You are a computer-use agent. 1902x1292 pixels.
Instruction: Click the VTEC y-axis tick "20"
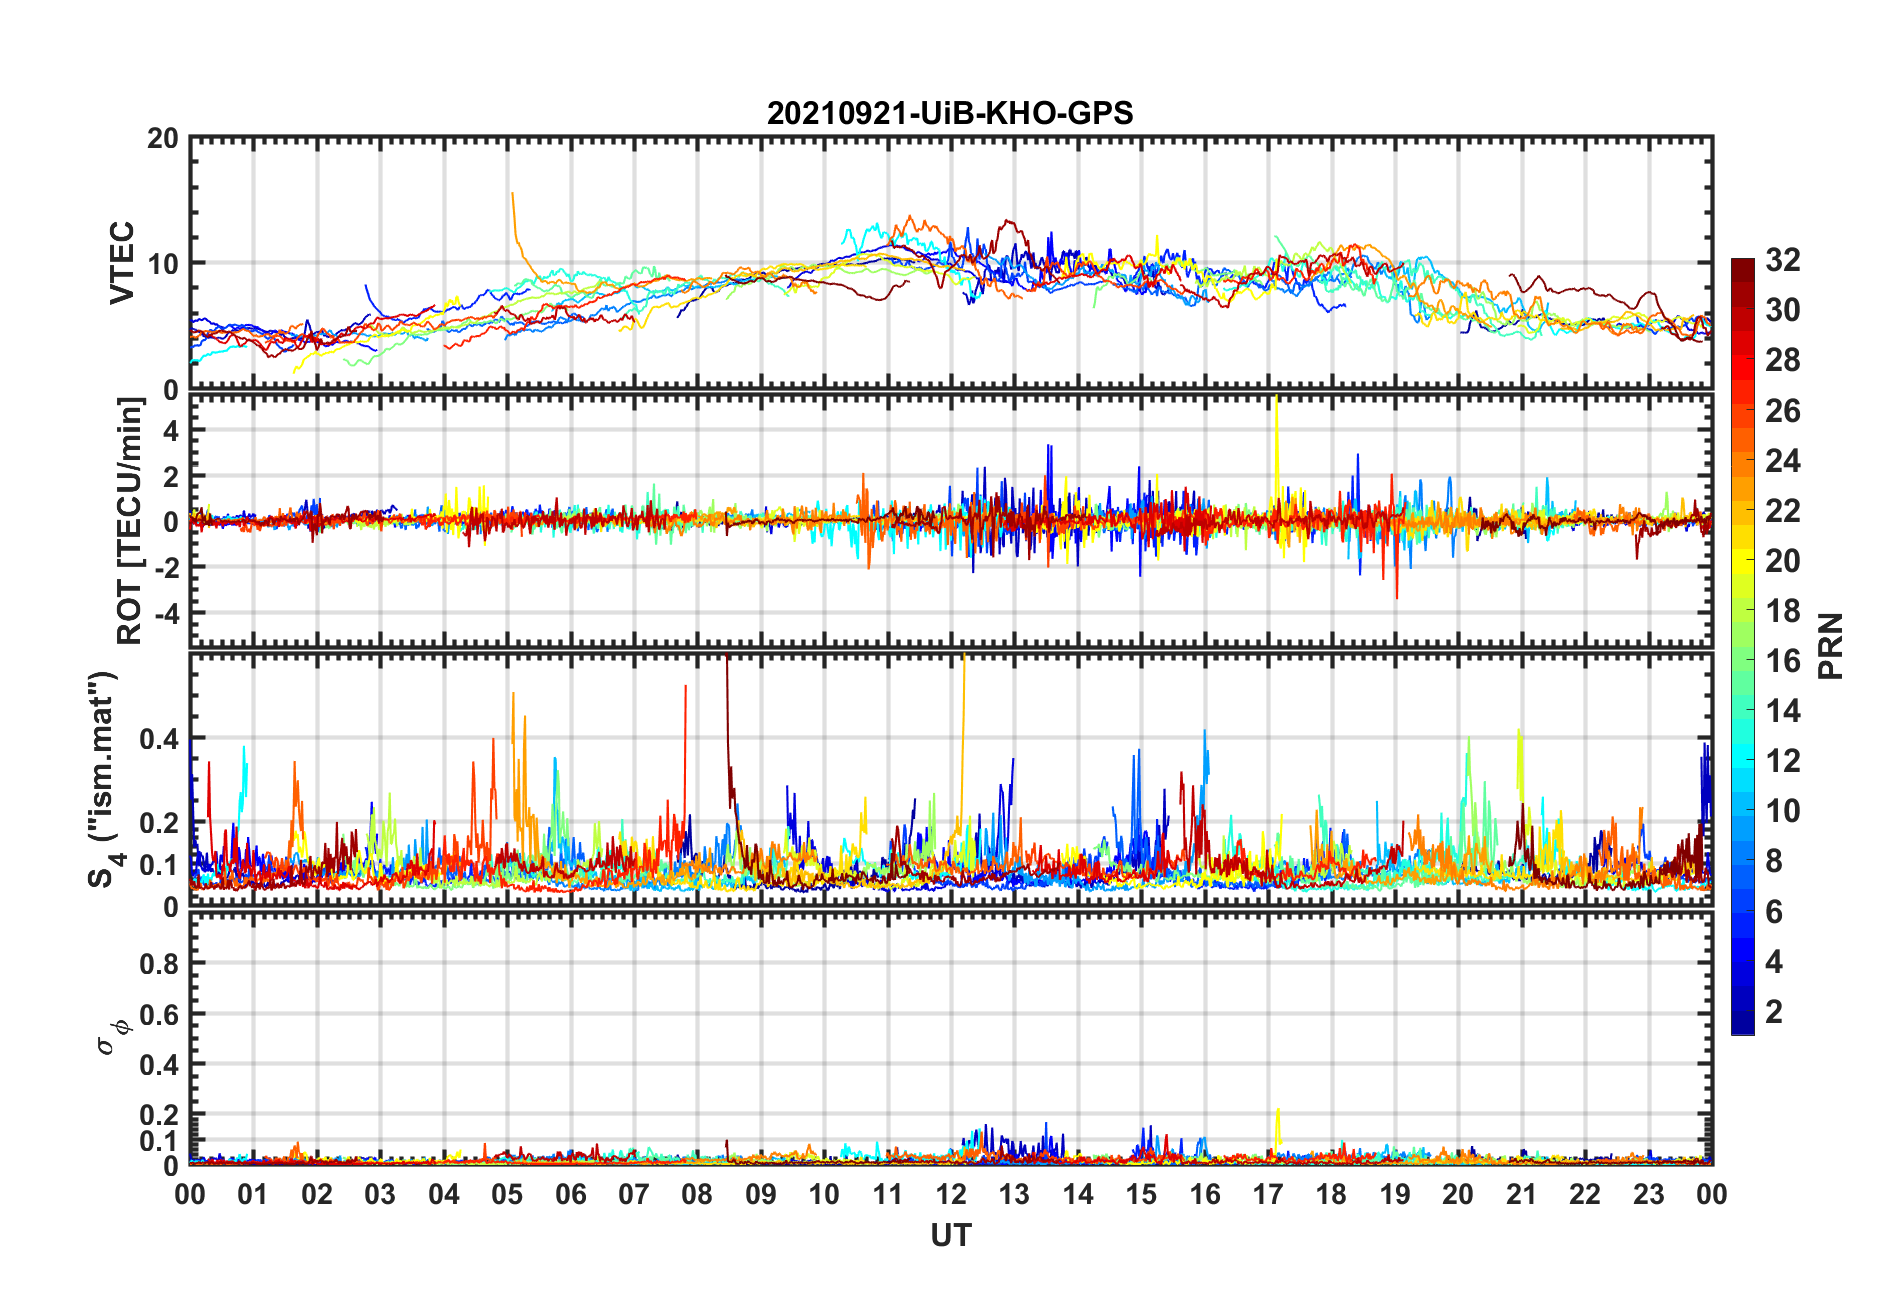click(163, 138)
